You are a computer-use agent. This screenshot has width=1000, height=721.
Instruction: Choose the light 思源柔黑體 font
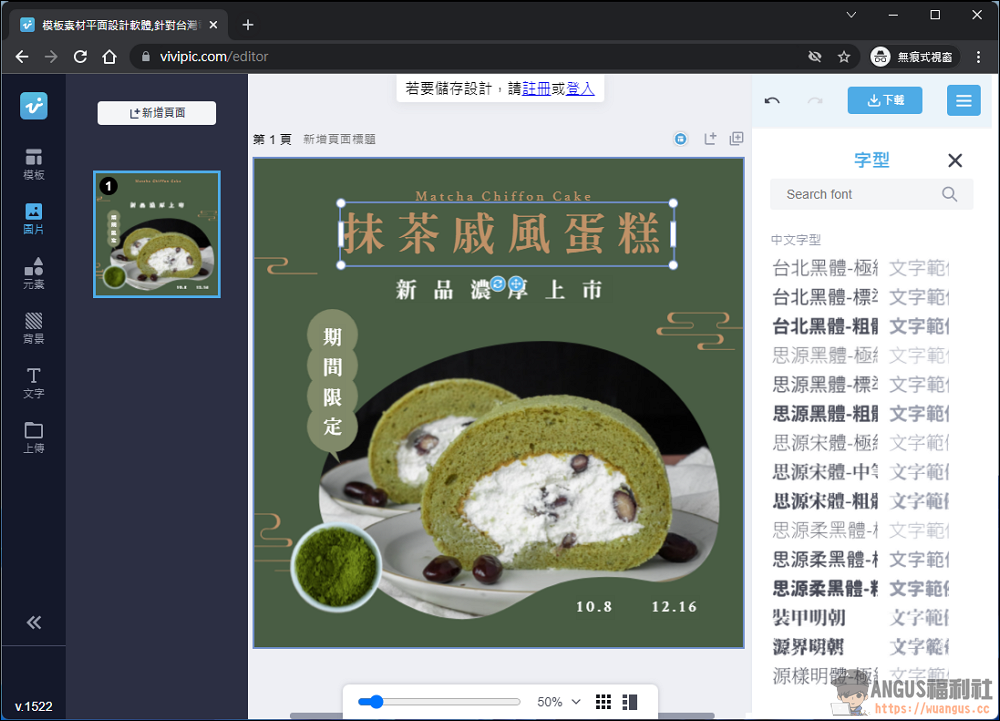[861, 530]
